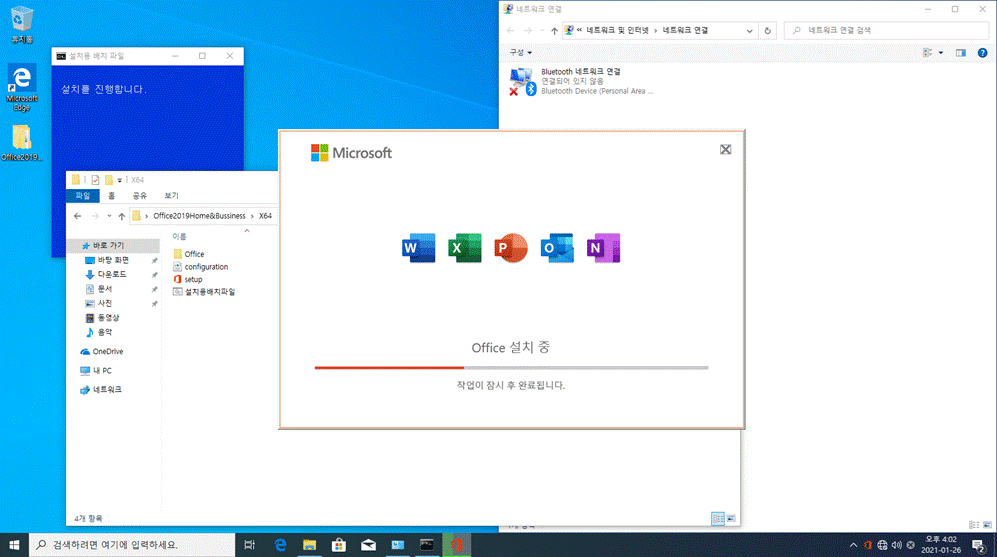The height and width of the screenshot is (557, 997).
Task: Click the PowerPoint icon in Office installer
Action: tap(511, 248)
